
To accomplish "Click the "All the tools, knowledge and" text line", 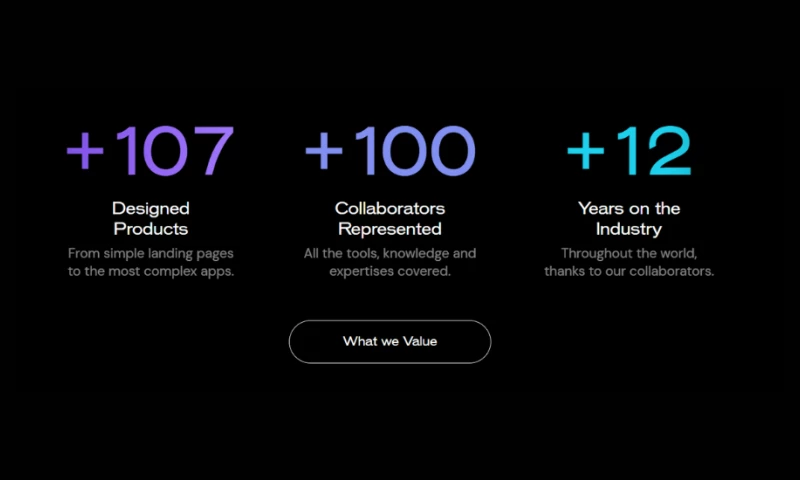I will tap(390, 254).
